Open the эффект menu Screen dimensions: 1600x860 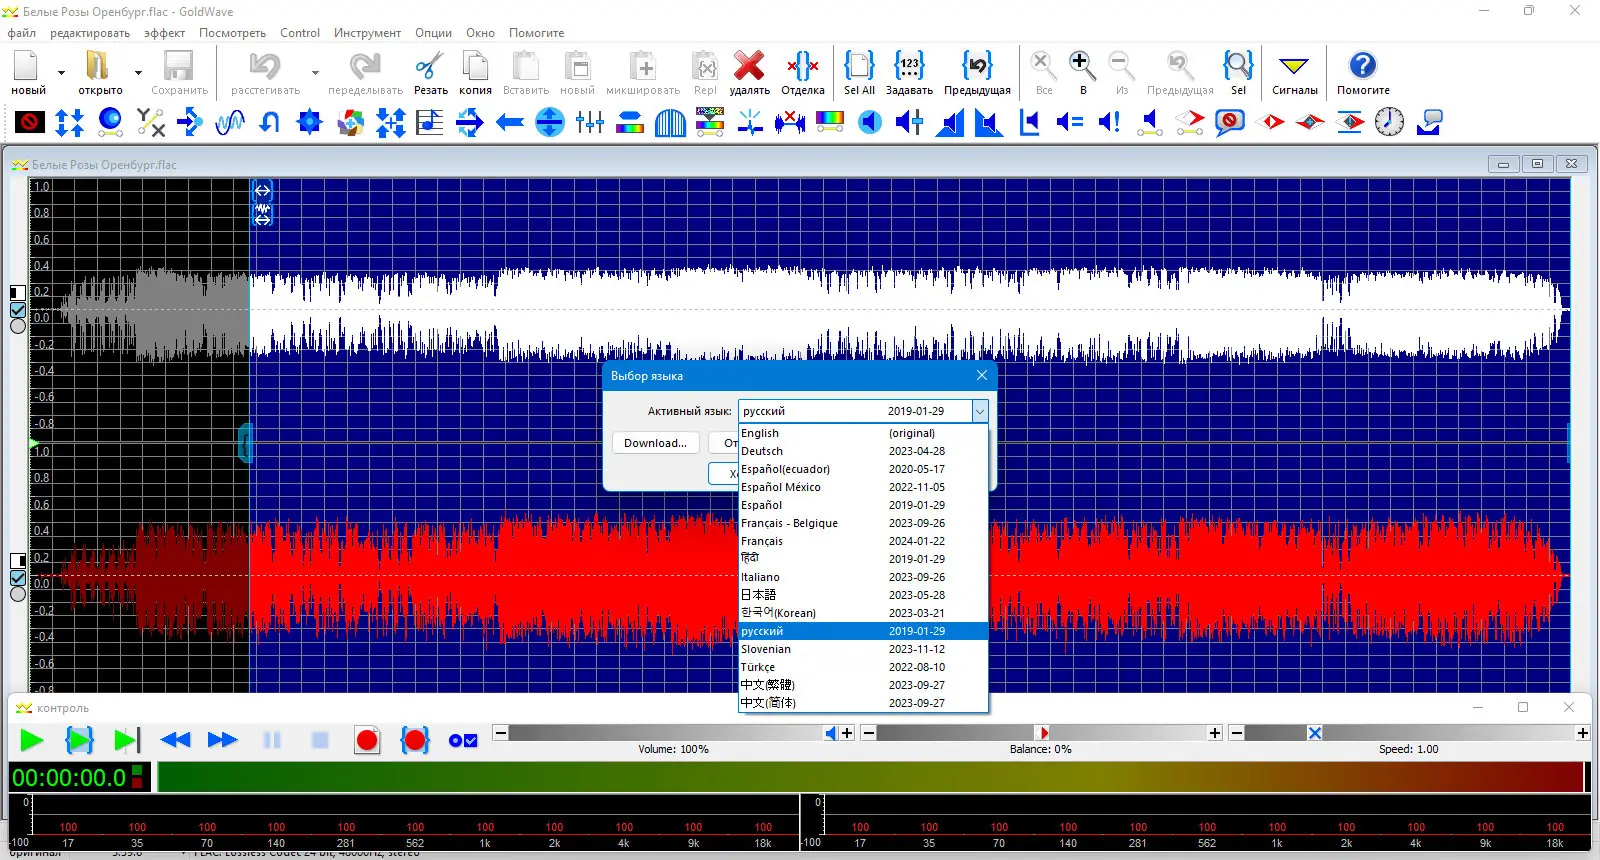tap(164, 33)
